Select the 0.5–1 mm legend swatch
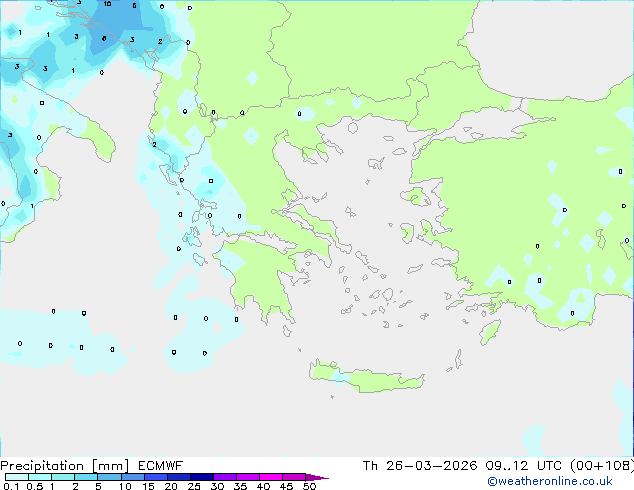Screen dimensions: 634x490 click(x=40, y=477)
